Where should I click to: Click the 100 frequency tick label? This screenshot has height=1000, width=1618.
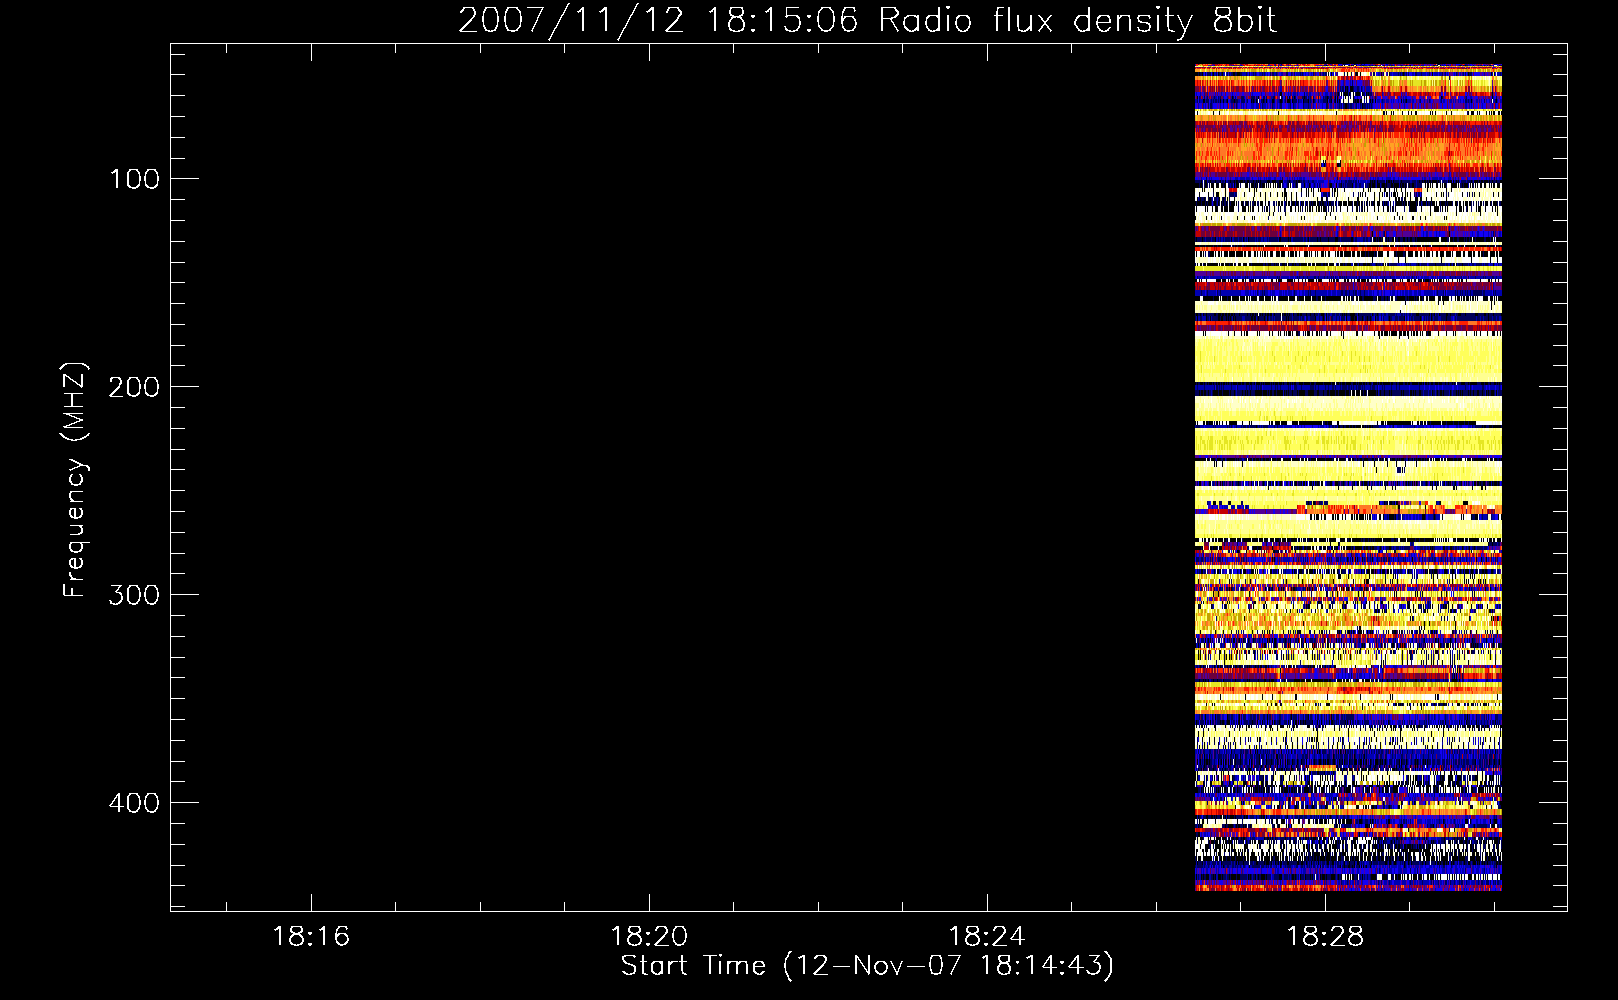[x=134, y=179]
